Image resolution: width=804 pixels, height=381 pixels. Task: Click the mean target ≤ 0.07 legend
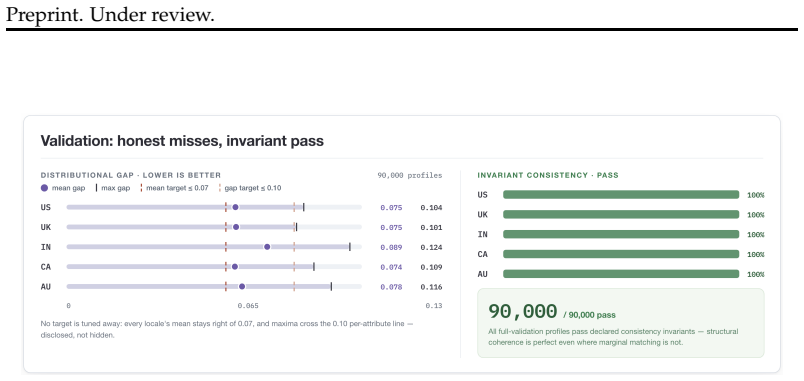[174, 188]
